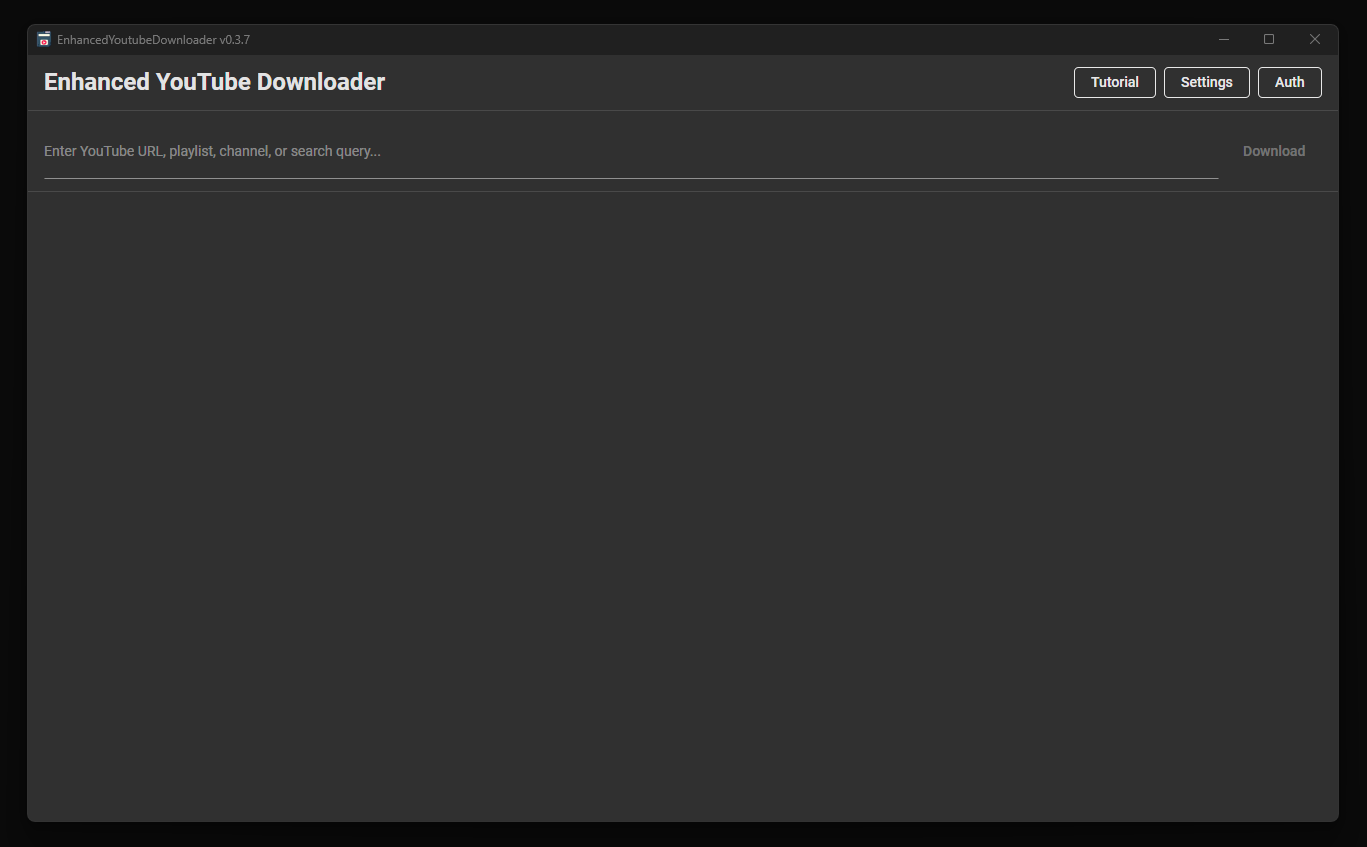Click the header space left of Tutorial
This screenshot has width=1367, height=847.
click(x=730, y=82)
